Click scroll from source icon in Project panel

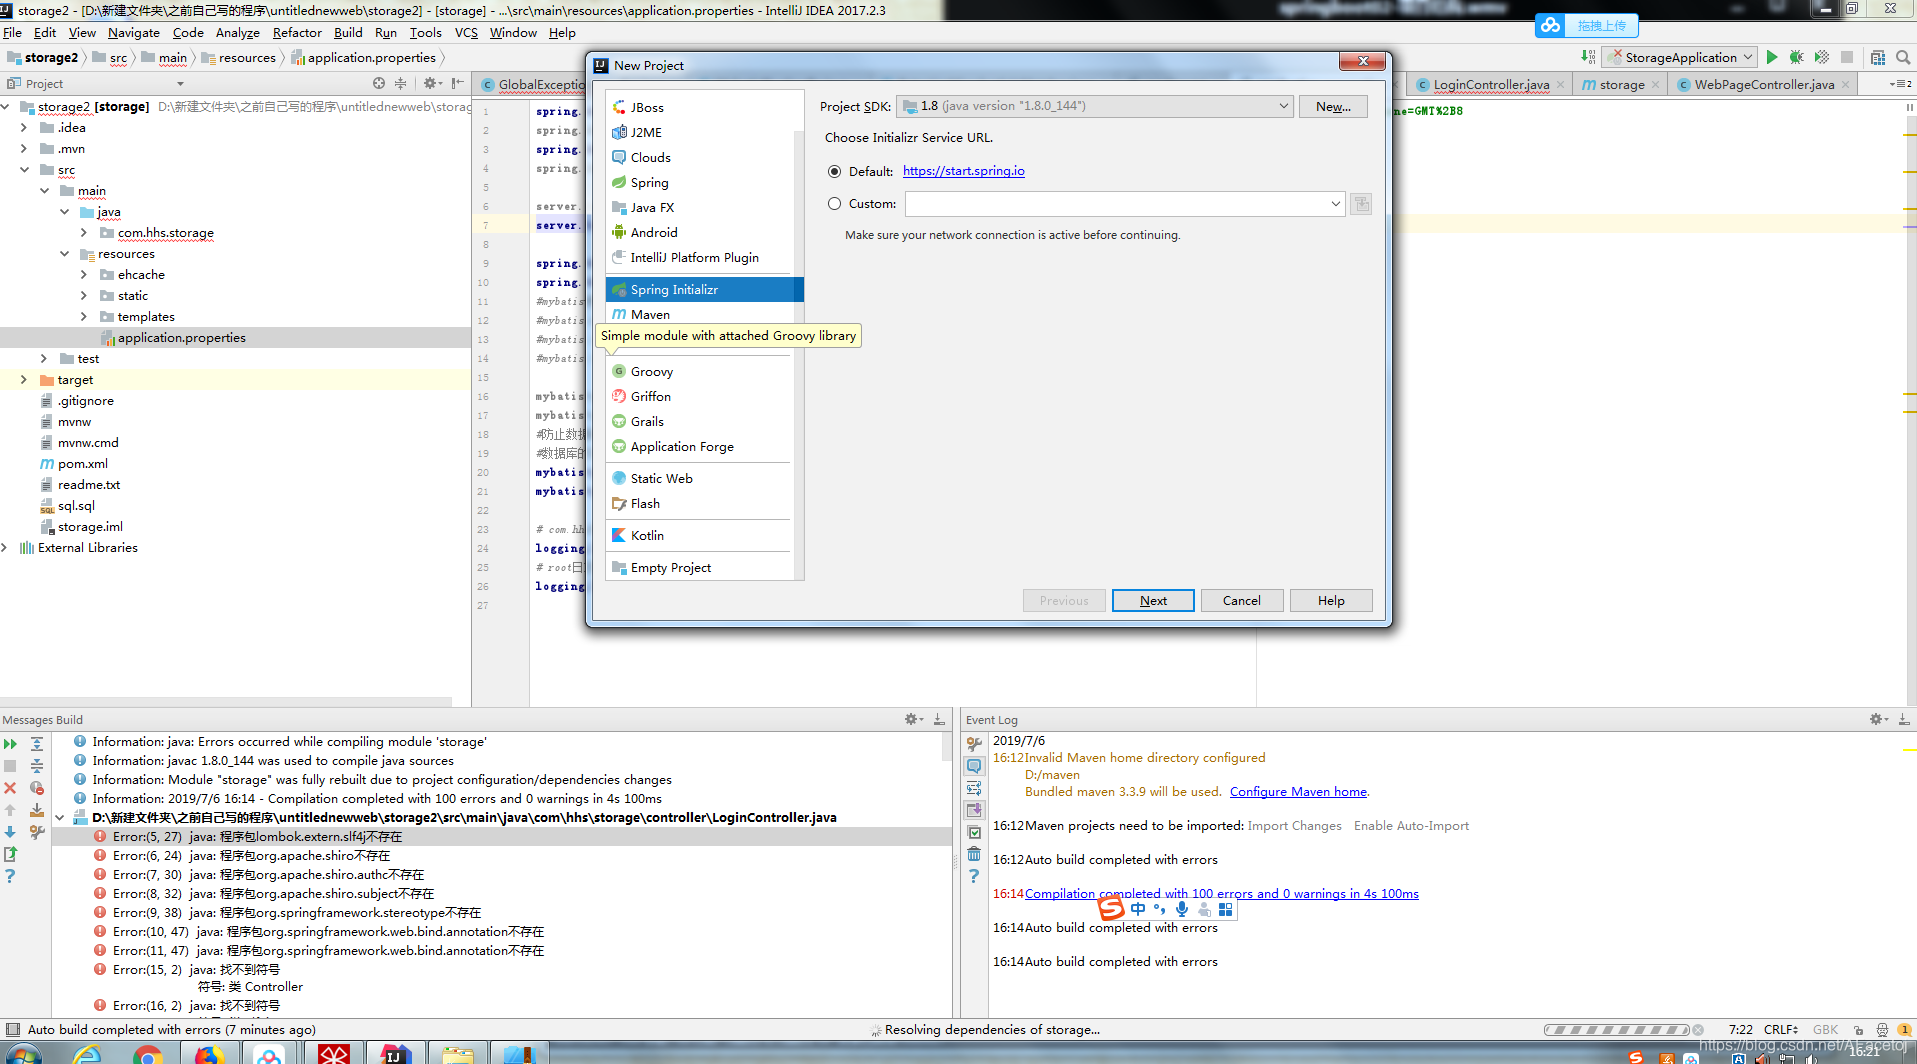[x=379, y=83]
